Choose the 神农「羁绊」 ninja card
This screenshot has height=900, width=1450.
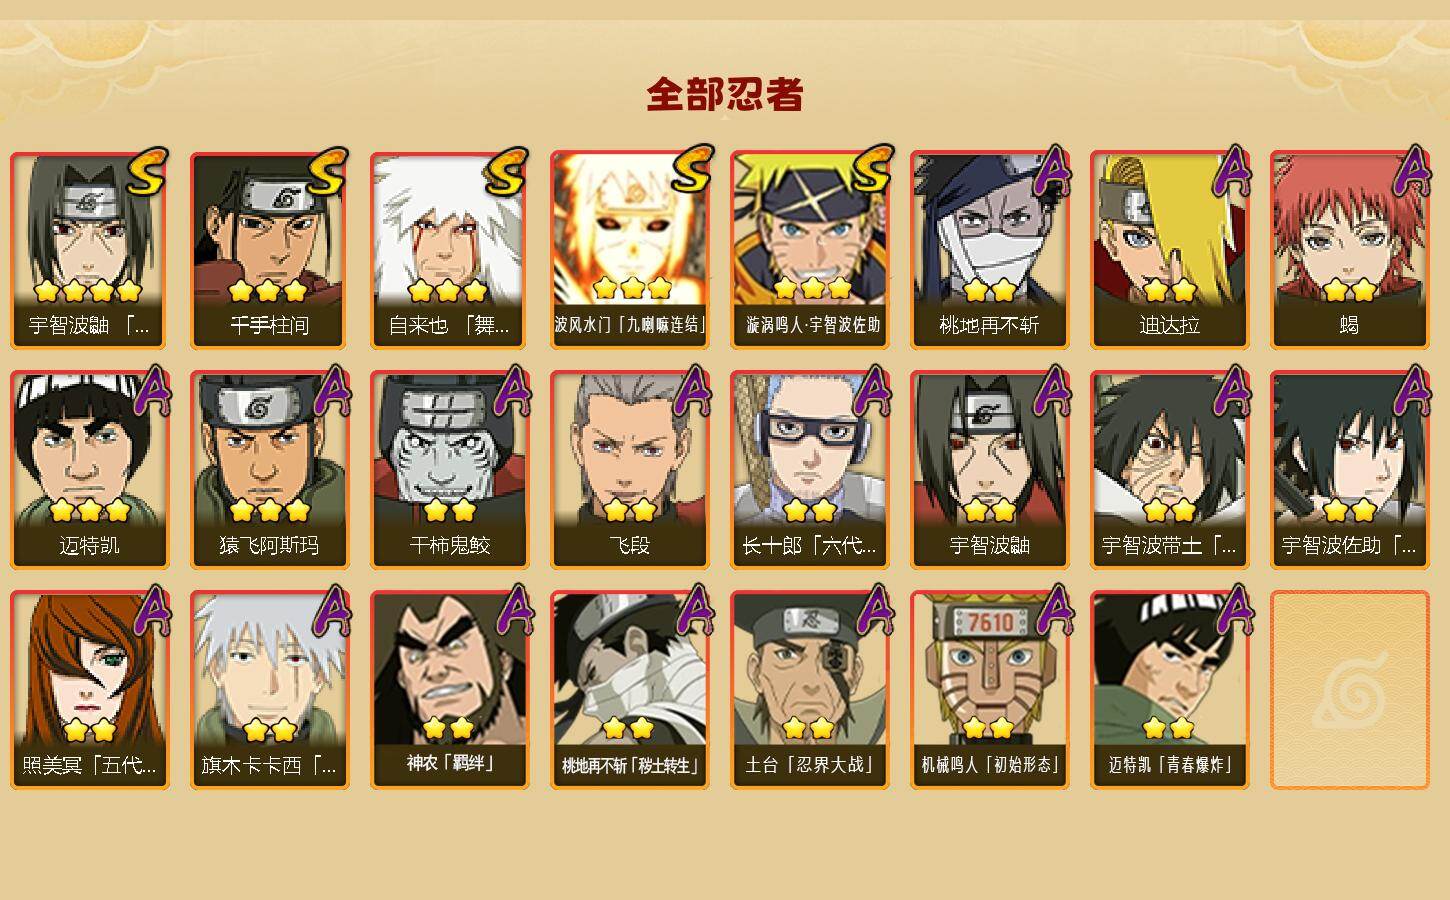pos(449,690)
